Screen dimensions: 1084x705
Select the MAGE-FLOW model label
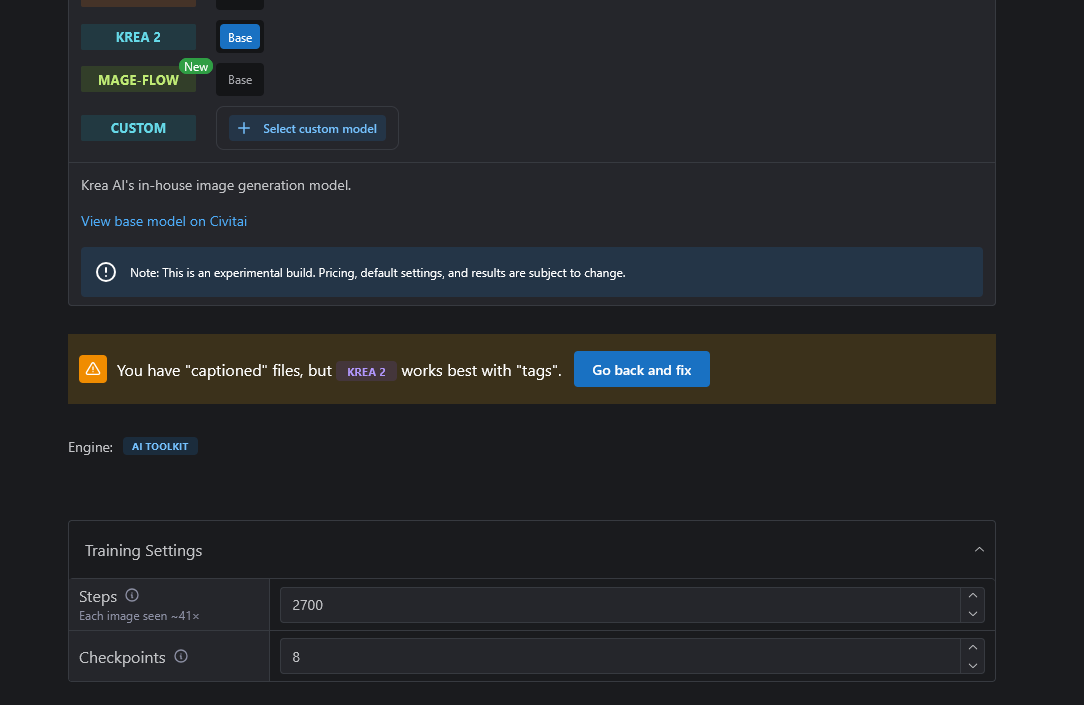pyautogui.click(x=138, y=79)
